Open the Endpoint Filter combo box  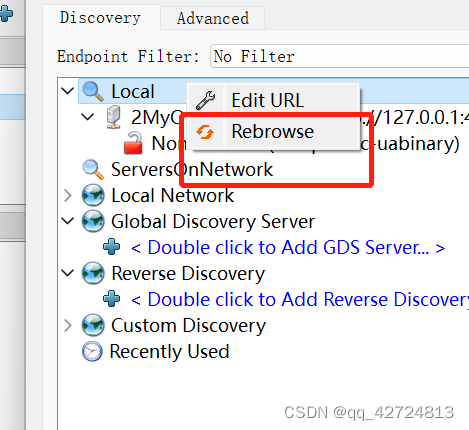coord(339,56)
